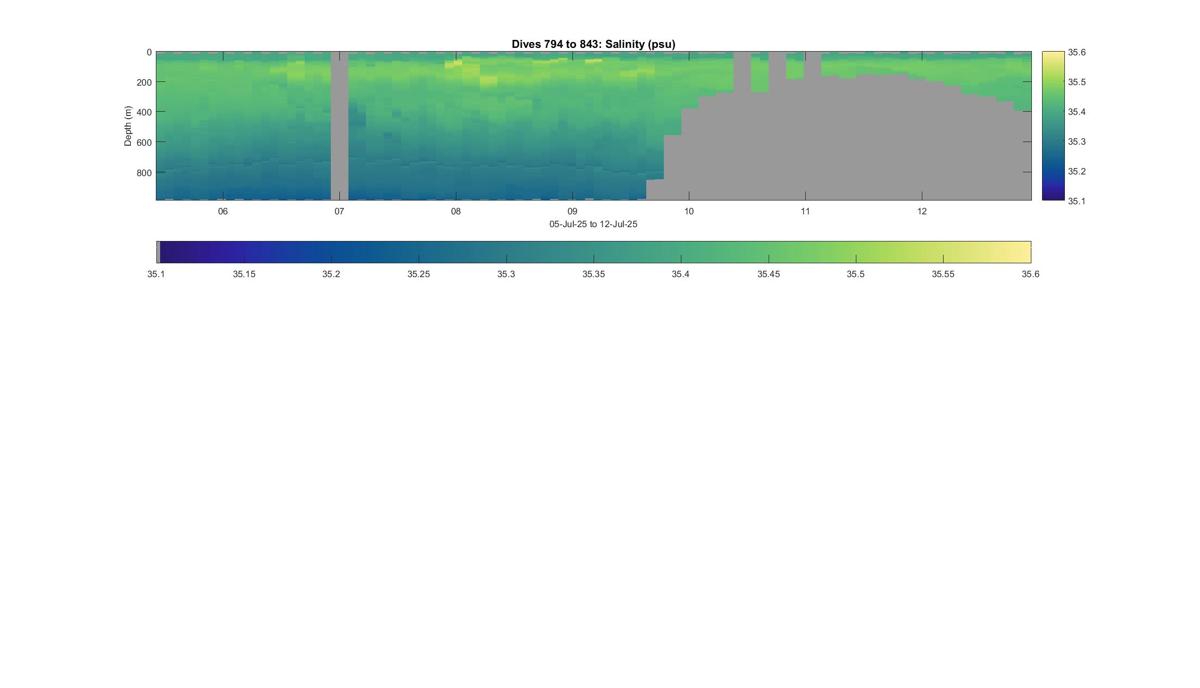Select the x-axis tick label 06
This screenshot has width=1200, height=688.
223,211
